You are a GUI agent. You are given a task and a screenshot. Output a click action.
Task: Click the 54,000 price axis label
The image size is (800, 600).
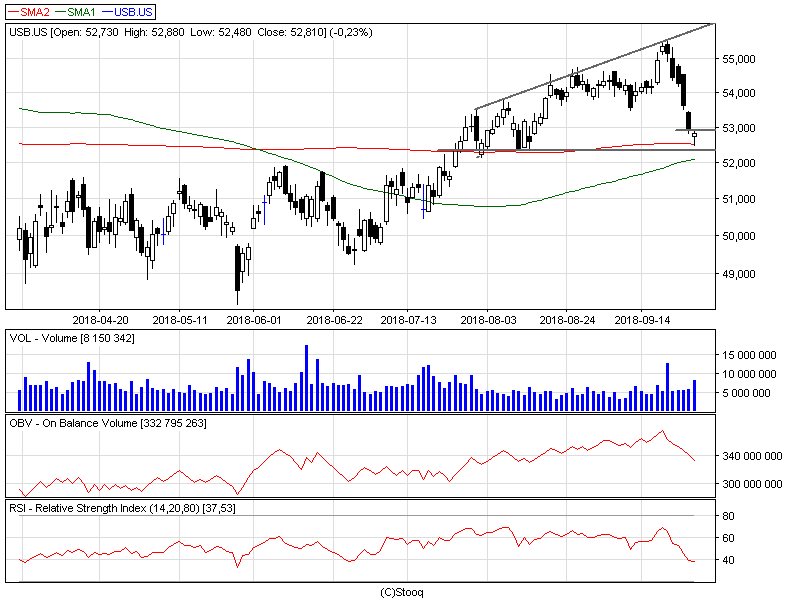(739, 93)
